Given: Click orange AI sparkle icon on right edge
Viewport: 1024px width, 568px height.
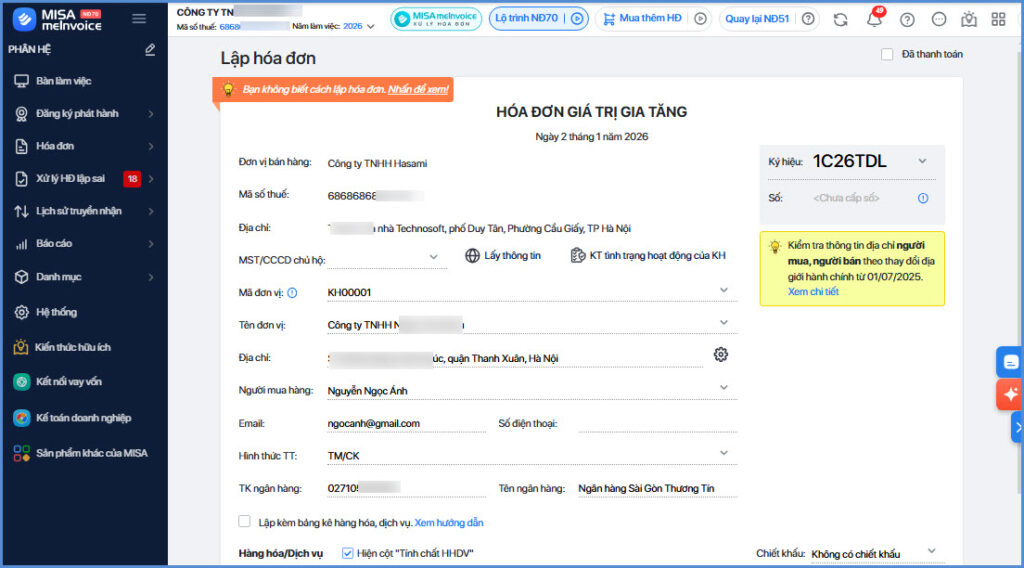Looking at the screenshot, I should pyautogui.click(x=1010, y=394).
